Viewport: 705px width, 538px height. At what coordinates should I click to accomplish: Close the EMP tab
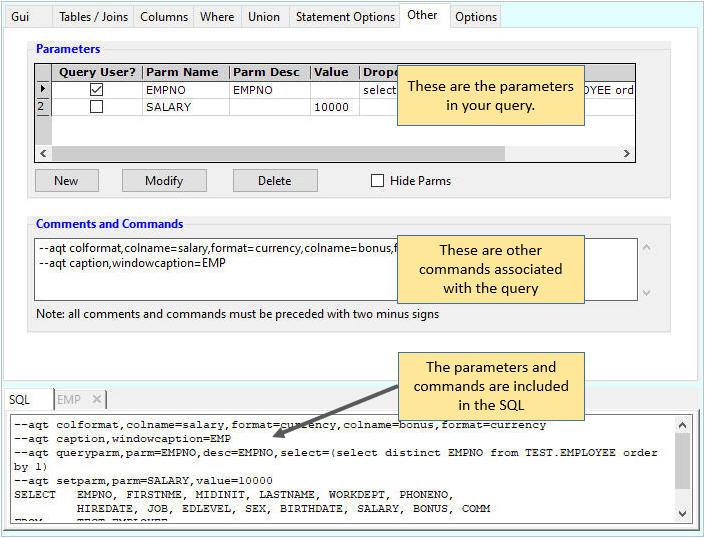click(96, 399)
